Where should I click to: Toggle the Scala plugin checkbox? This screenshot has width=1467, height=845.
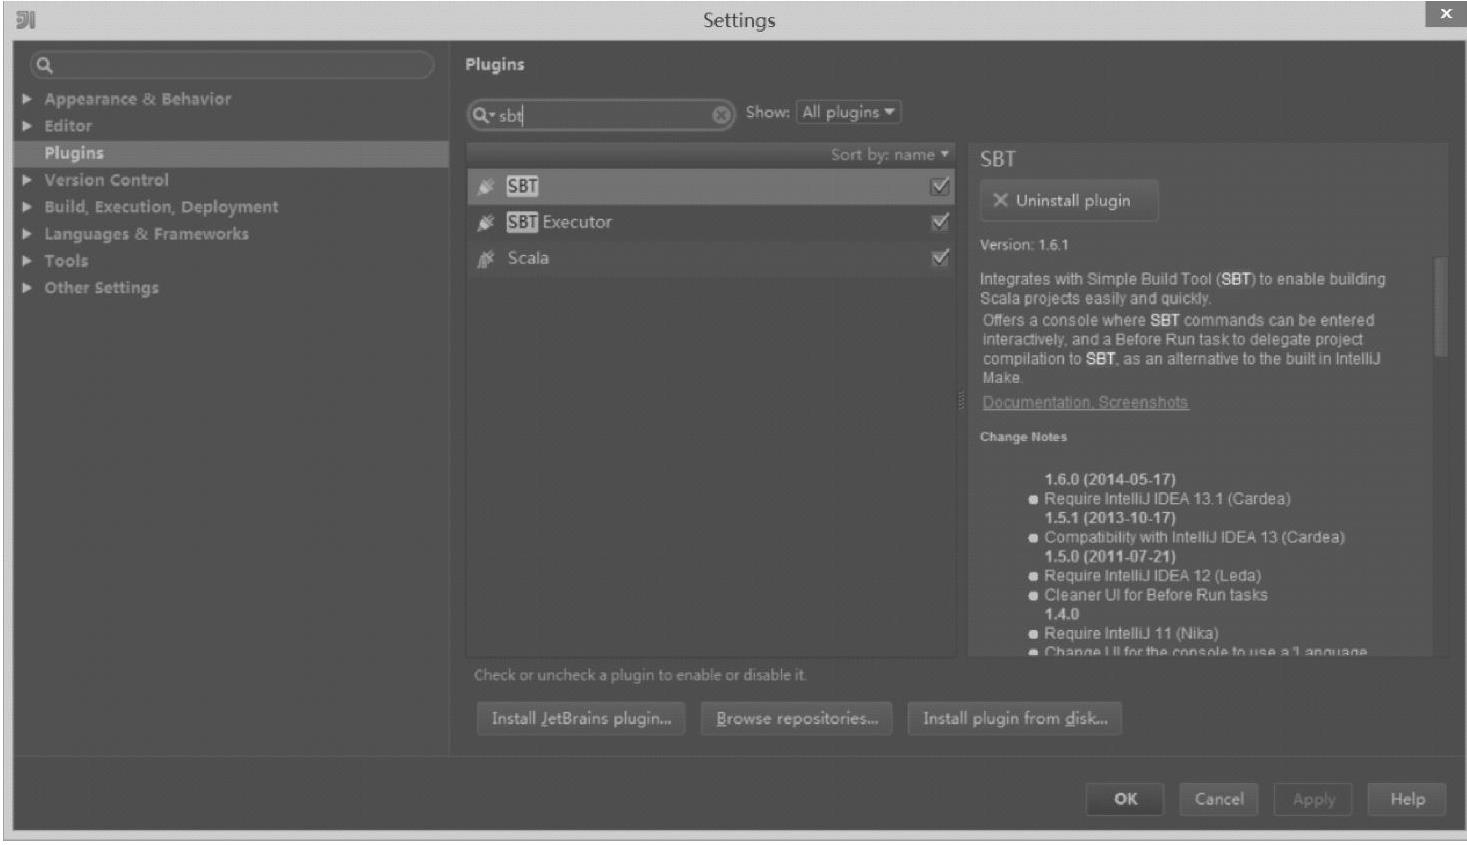tap(940, 258)
